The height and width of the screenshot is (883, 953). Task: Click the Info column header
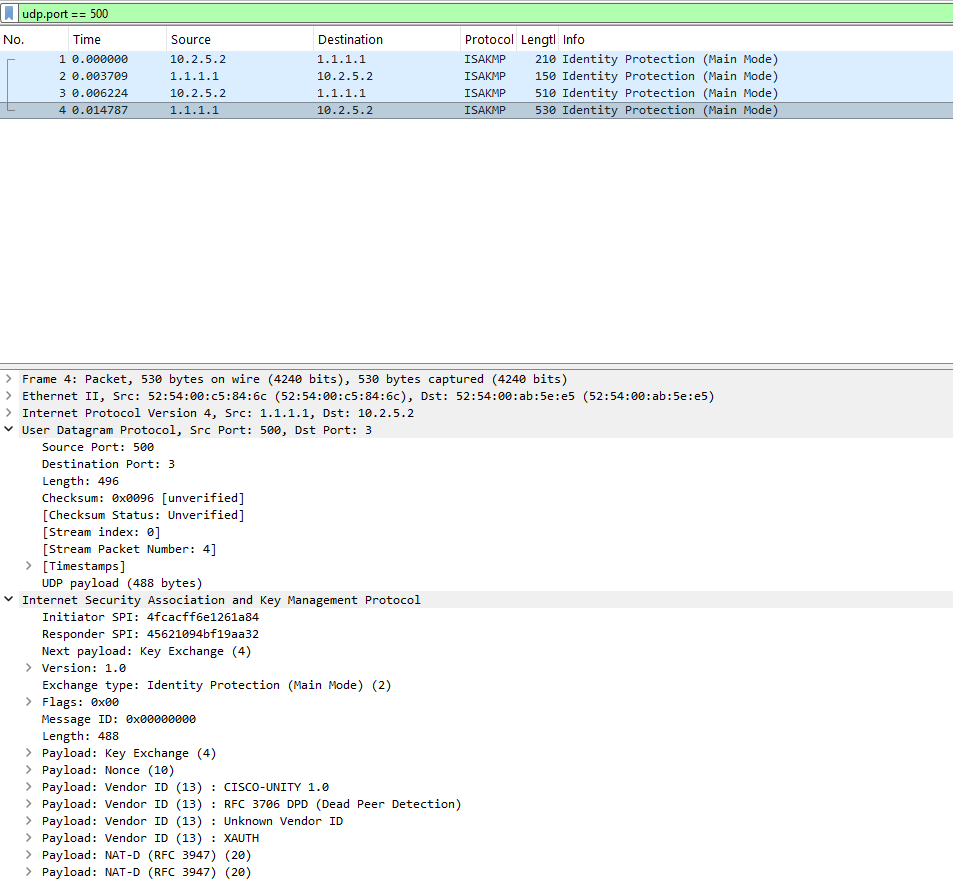pyautogui.click(x=574, y=40)
